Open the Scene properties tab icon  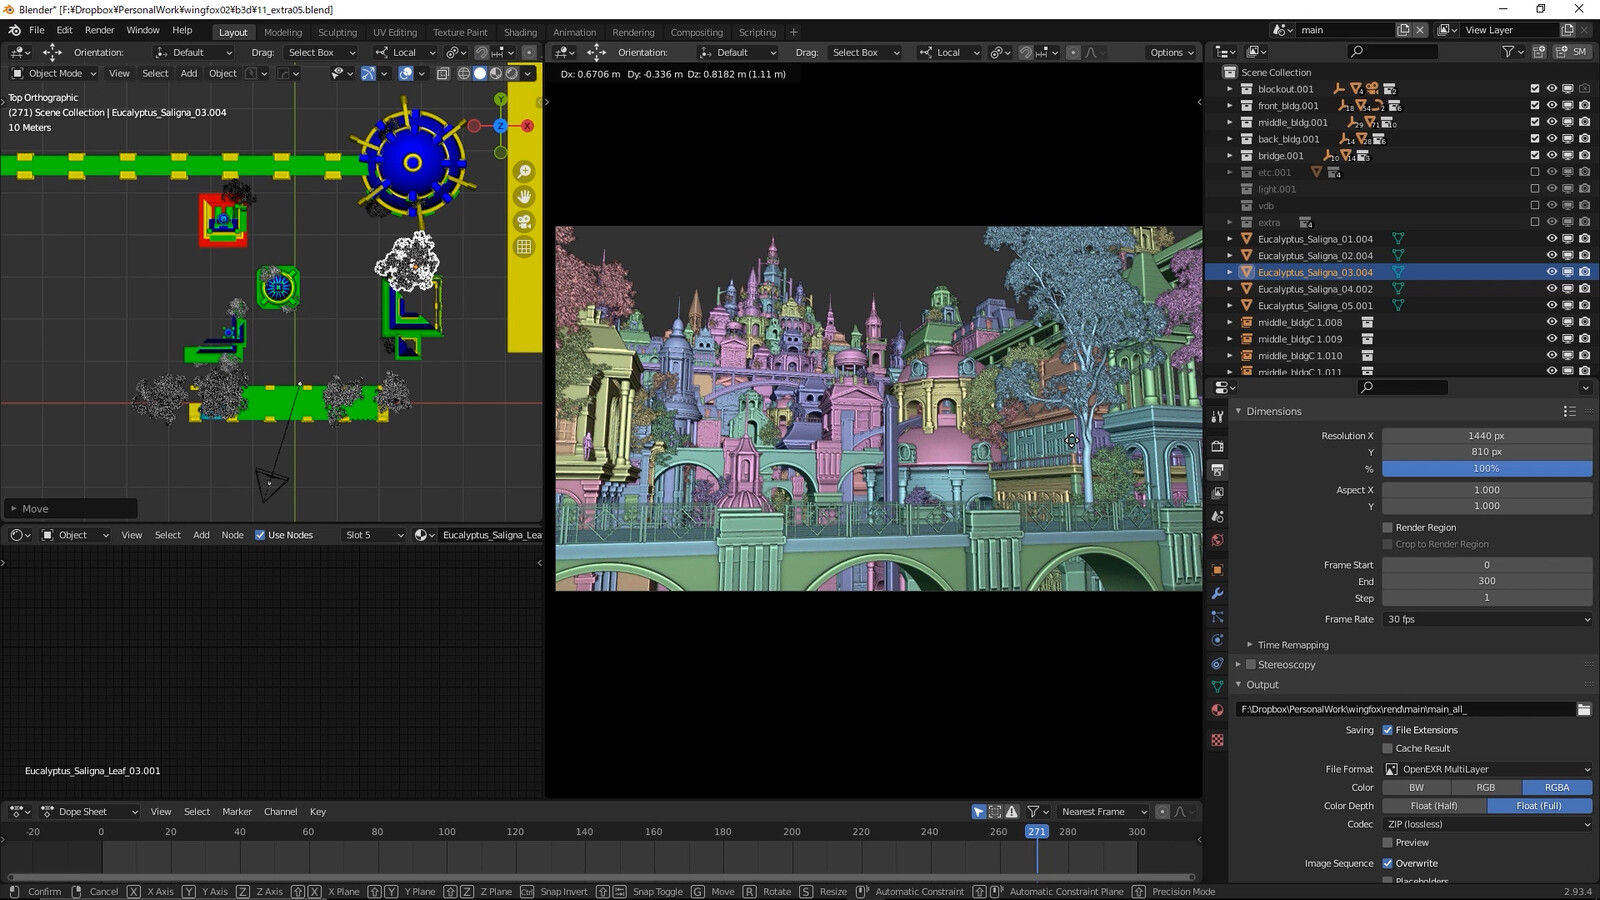click(1217, 517)
